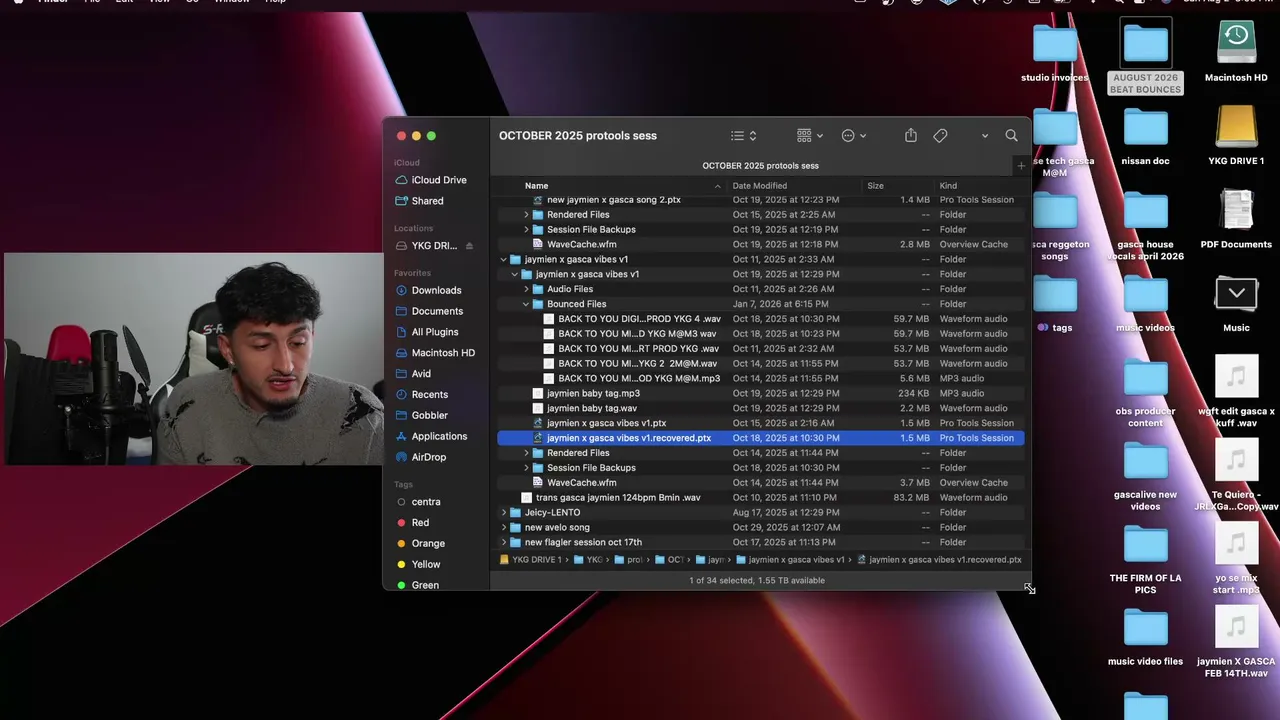Open Gobbler folder in sidebar
This screenshot has width=1280, height=720.
429,415
